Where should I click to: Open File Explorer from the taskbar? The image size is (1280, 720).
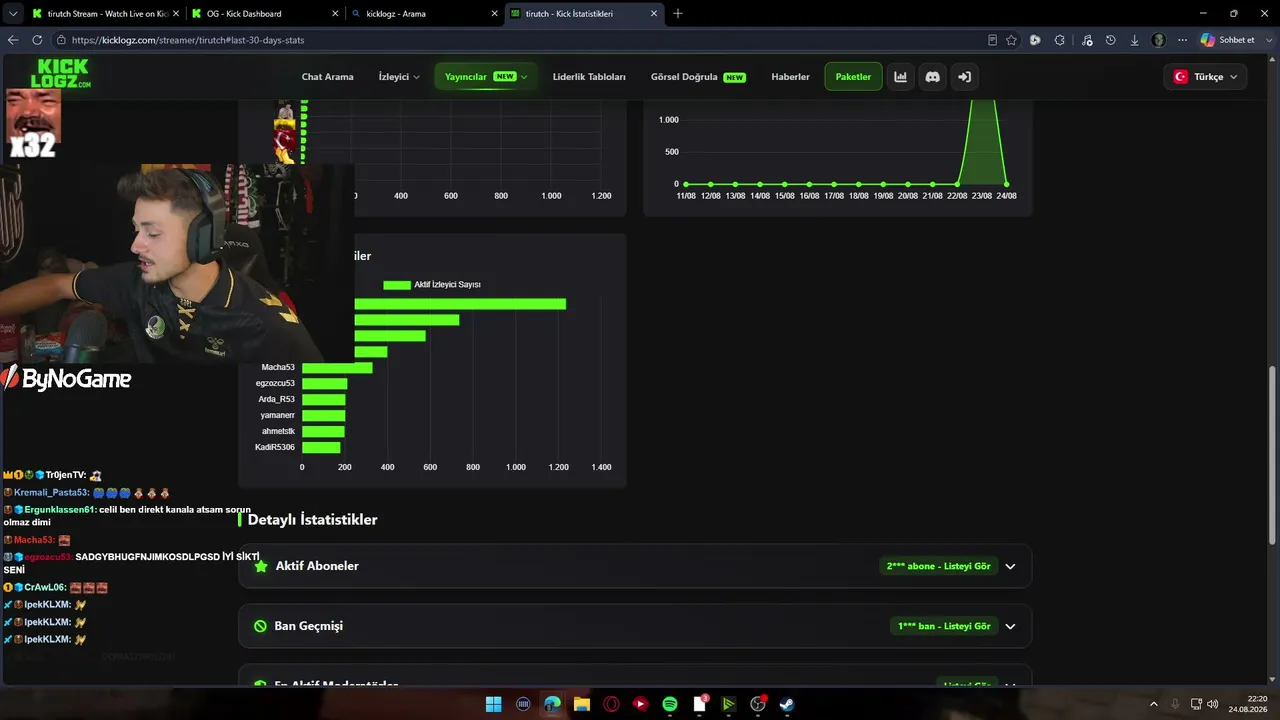point(581,704)
